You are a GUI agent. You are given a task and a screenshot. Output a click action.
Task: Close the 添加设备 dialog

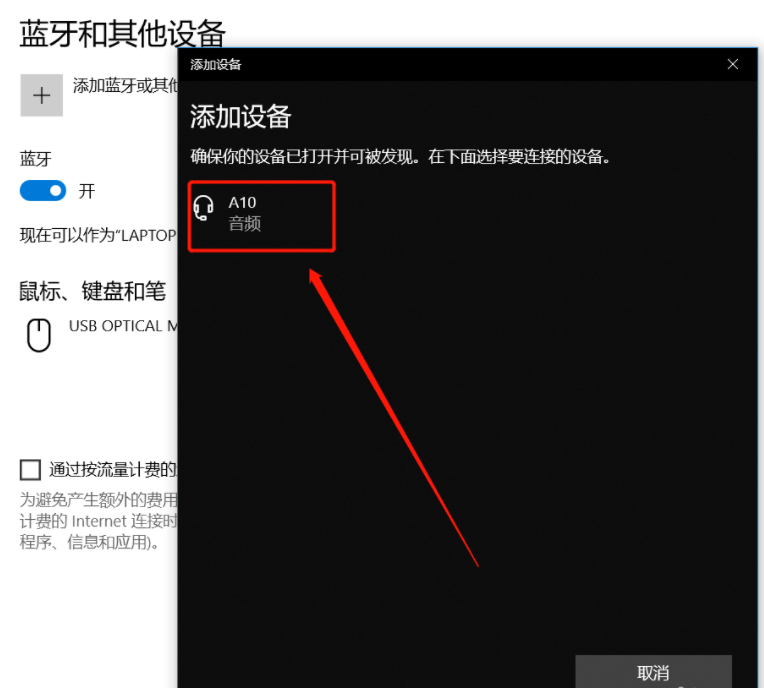732,64
